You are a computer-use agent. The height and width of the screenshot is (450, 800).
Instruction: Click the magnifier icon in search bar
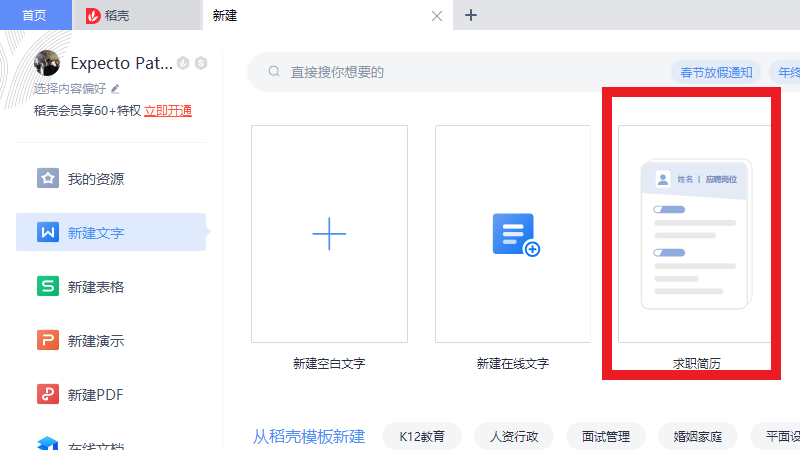(273, 72)
